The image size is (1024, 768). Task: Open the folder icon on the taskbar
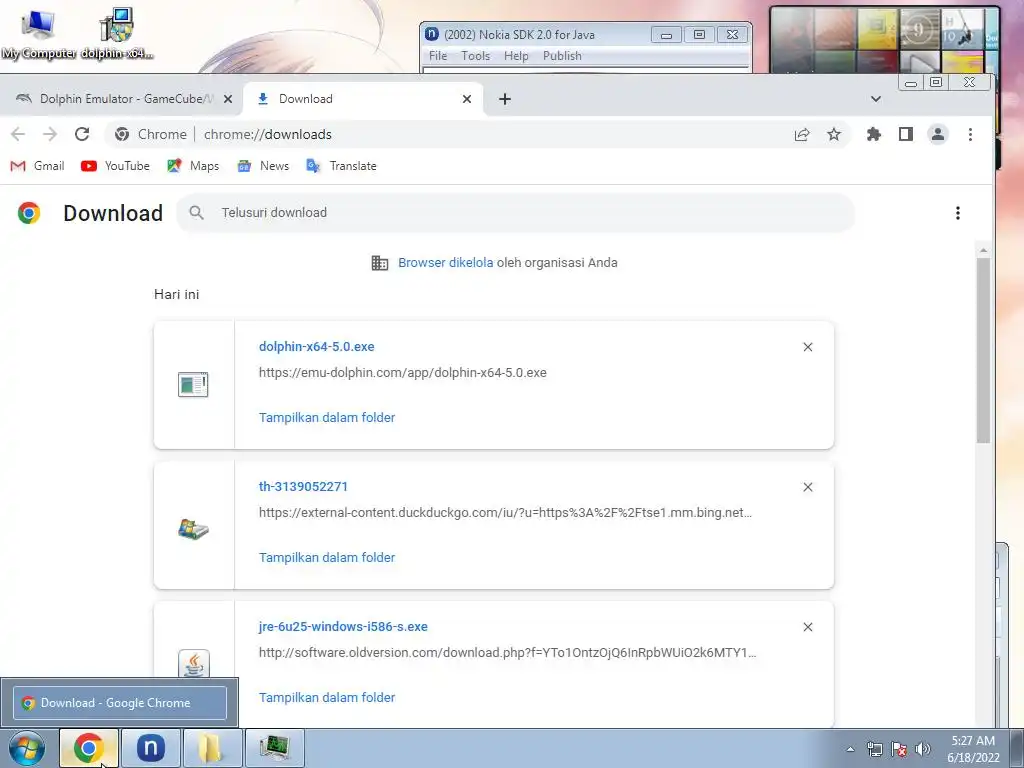pos(212,748)
